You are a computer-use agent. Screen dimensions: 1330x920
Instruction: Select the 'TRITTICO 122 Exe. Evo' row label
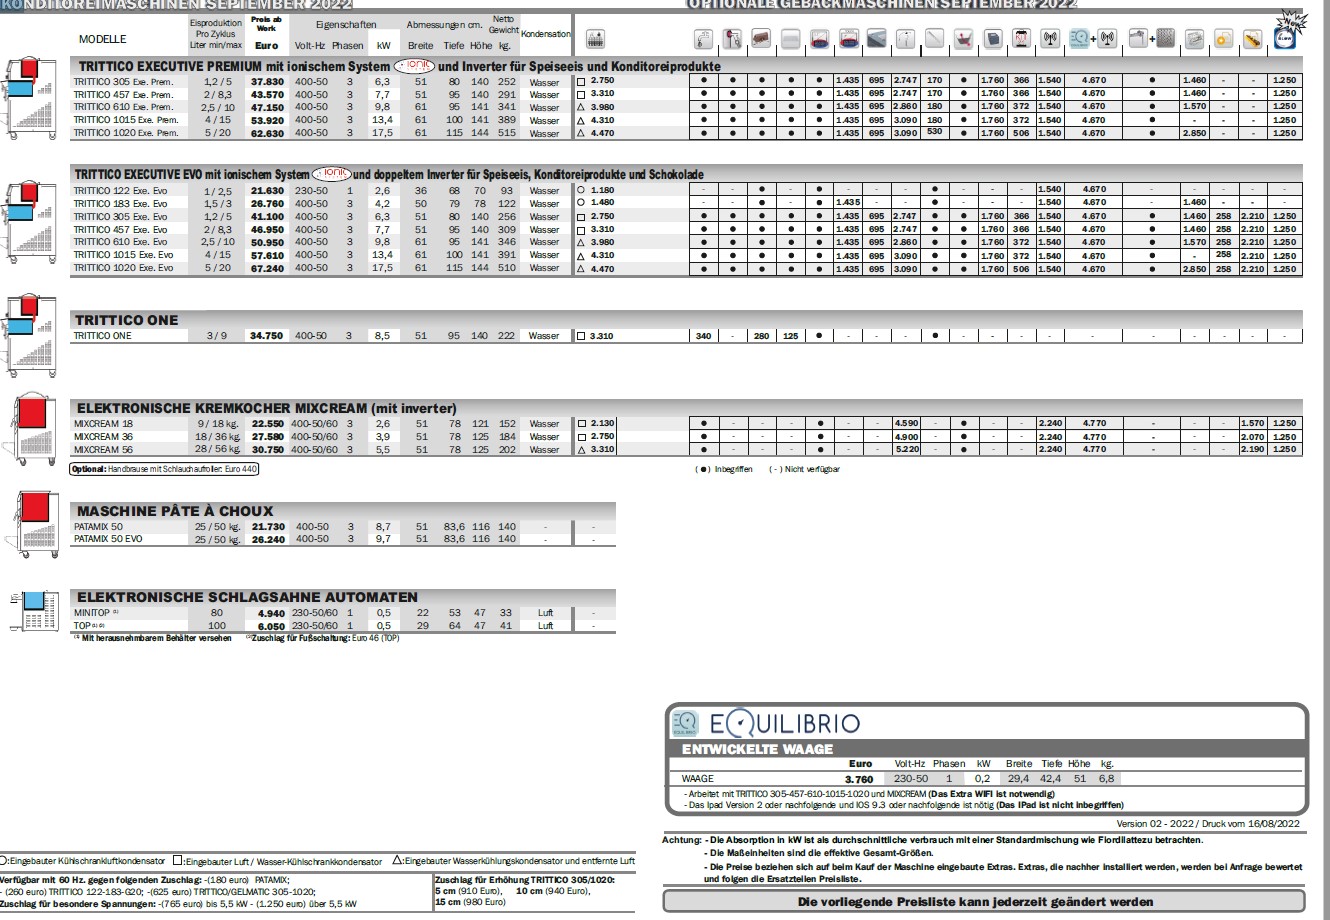tap(120, 190)
